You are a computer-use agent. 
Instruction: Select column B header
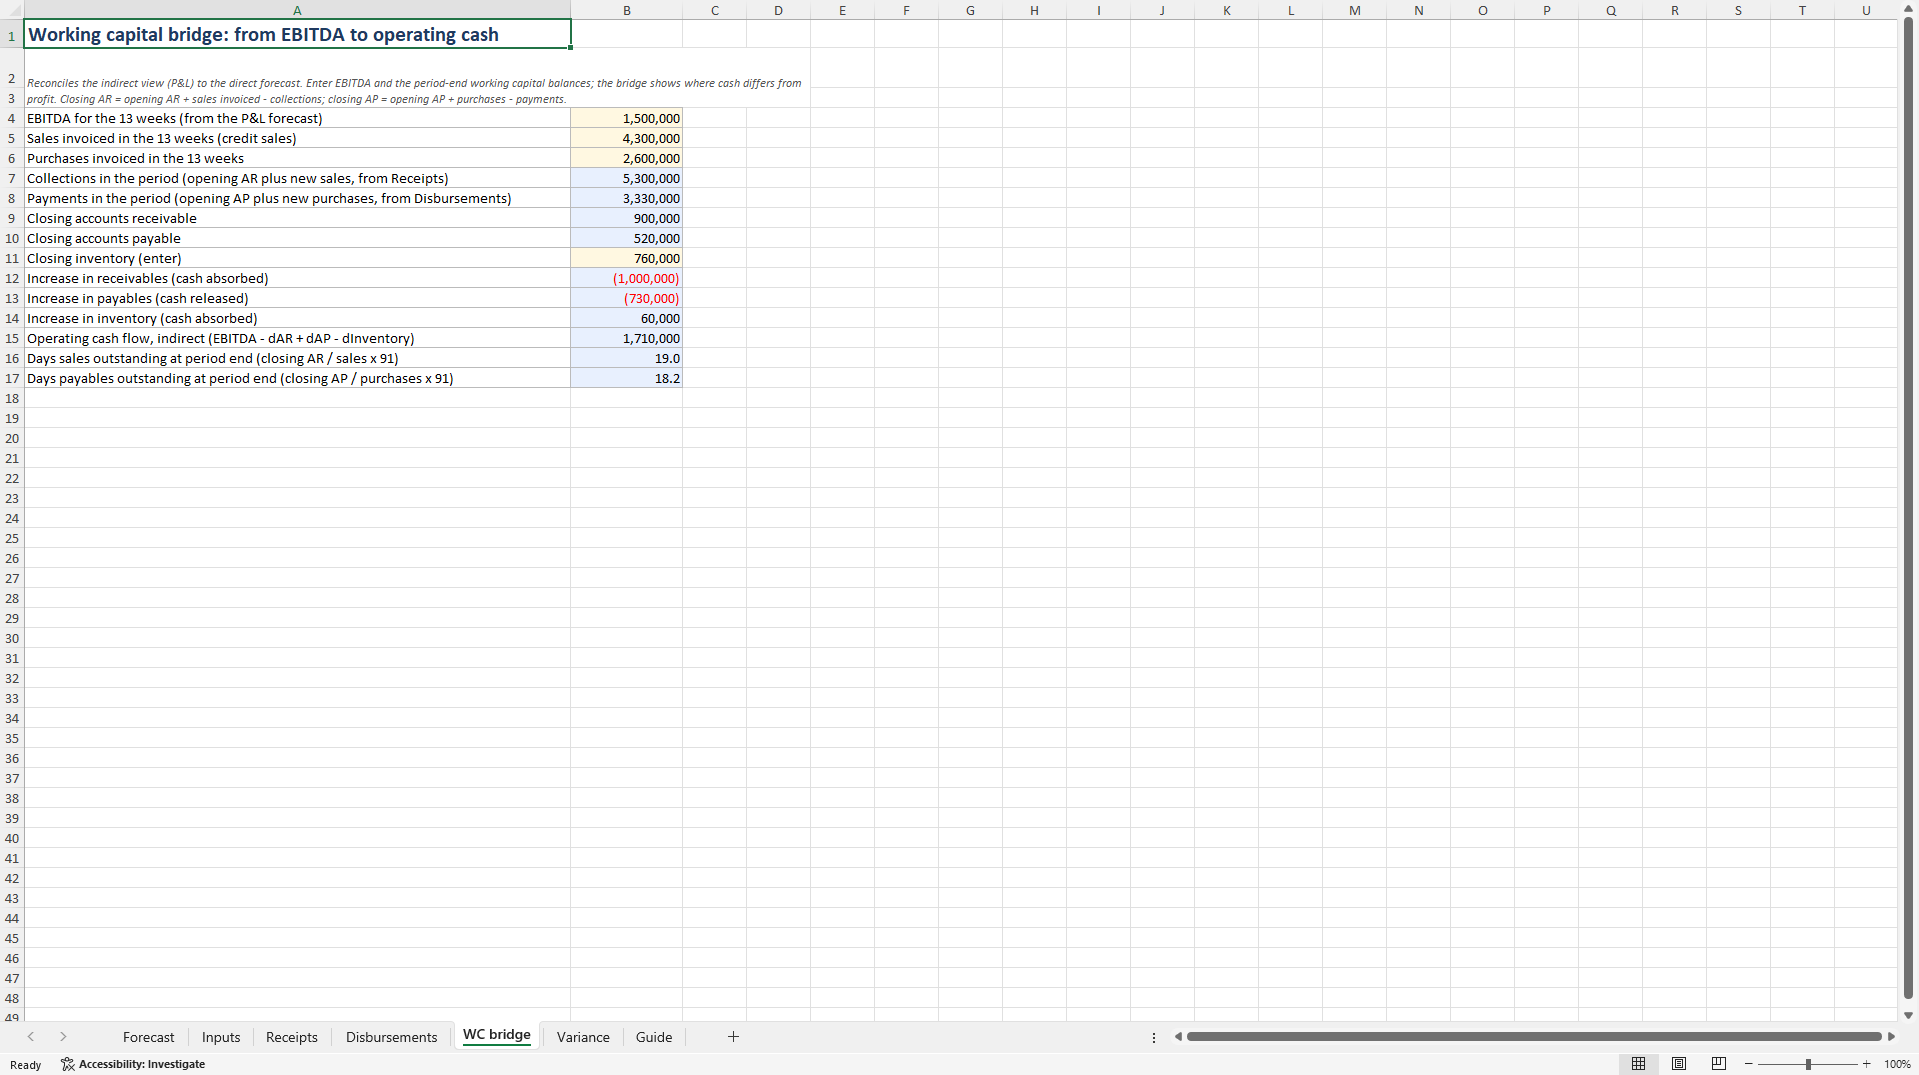pos(627,10)
